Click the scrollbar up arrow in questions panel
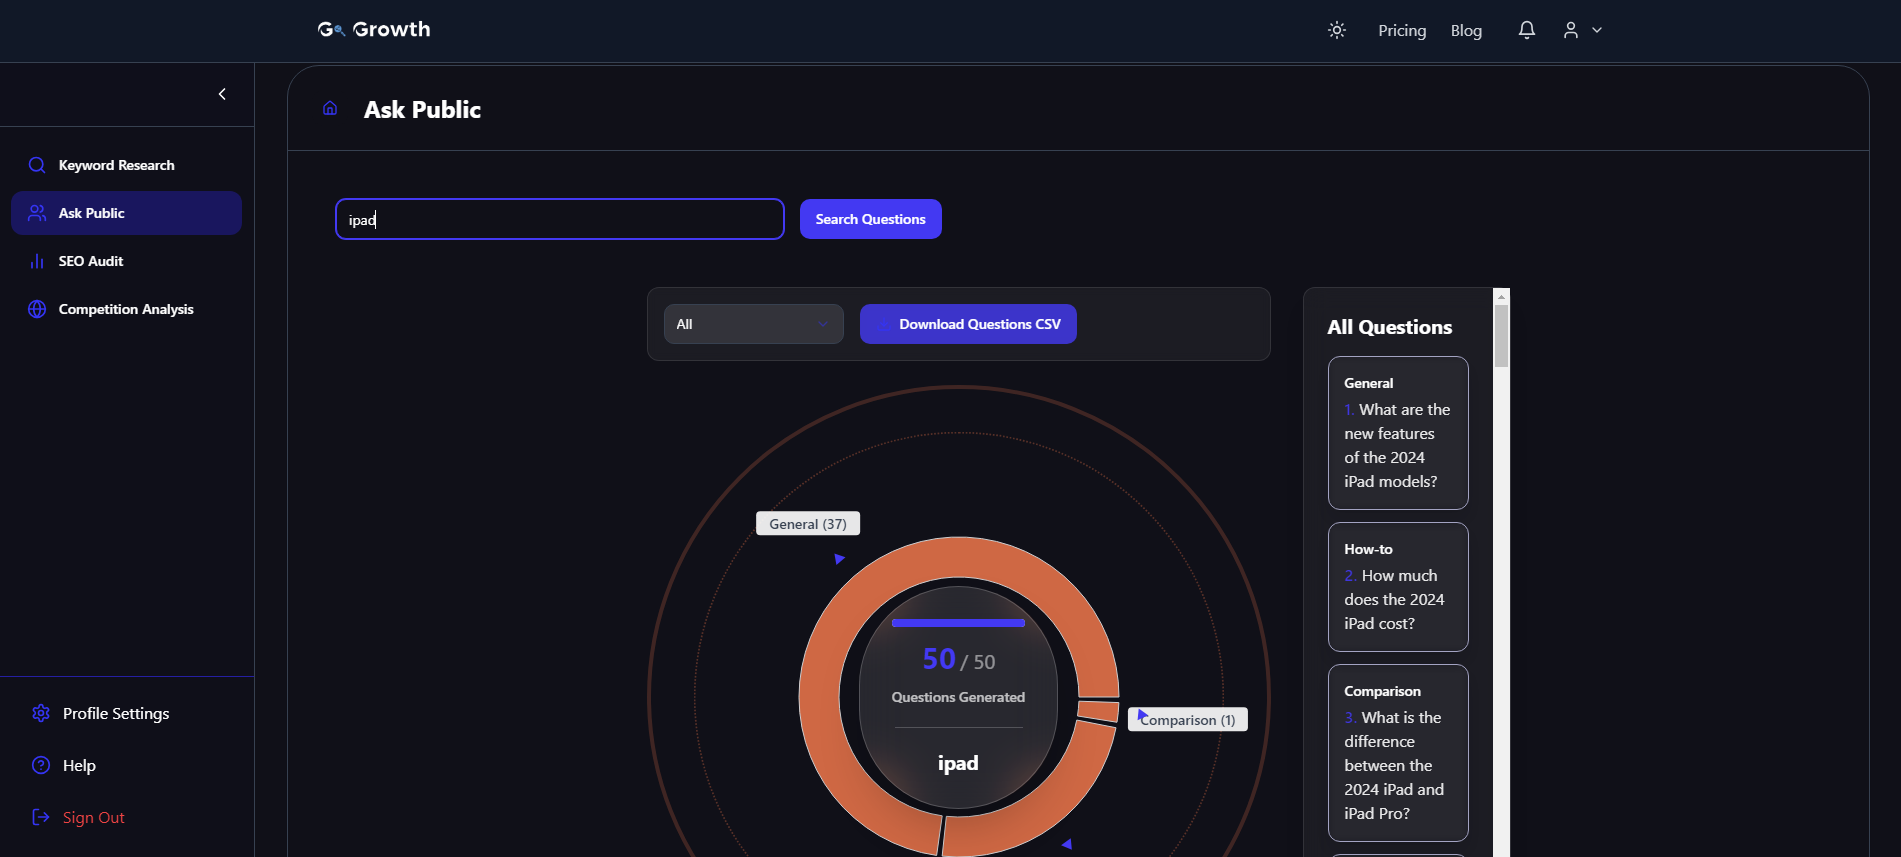Viewport: 1901px width, 857px height. 1501,296
